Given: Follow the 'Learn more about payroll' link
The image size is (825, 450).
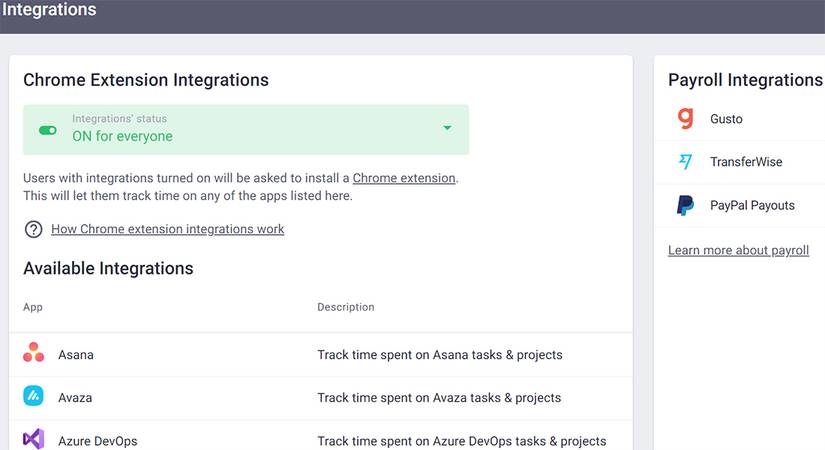Looking at the screenshot, I should point(738,250).
